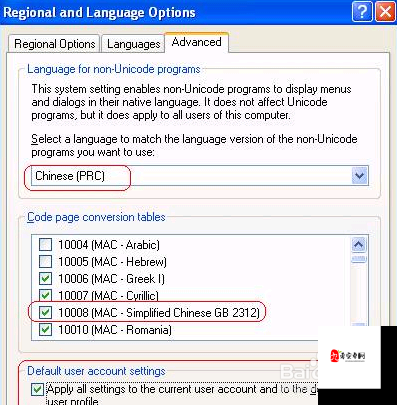
Task: Select the 10008 Simplified Chinese GB 2312 row label
Action: tap(159, 313)
